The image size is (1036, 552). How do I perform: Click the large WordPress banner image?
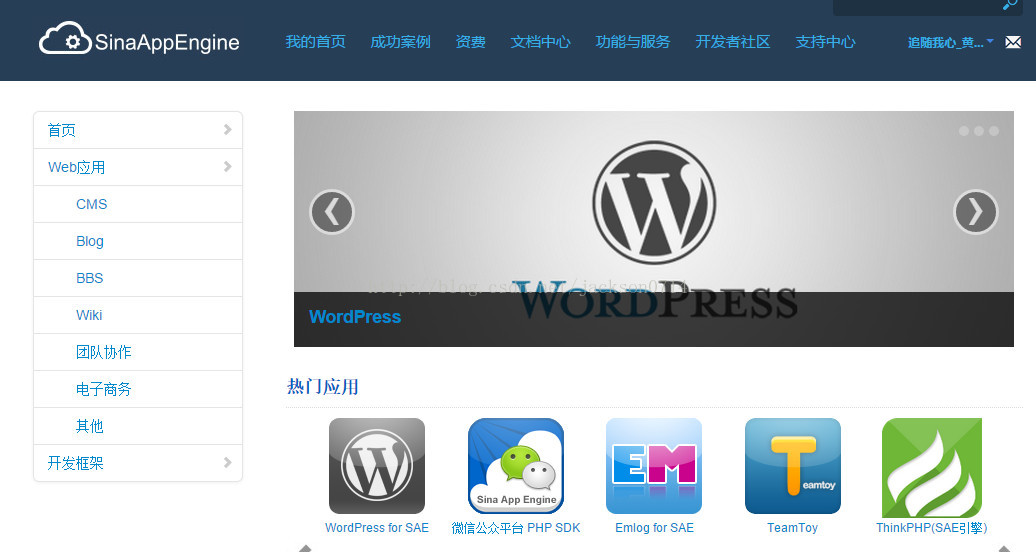pos(653,229)
